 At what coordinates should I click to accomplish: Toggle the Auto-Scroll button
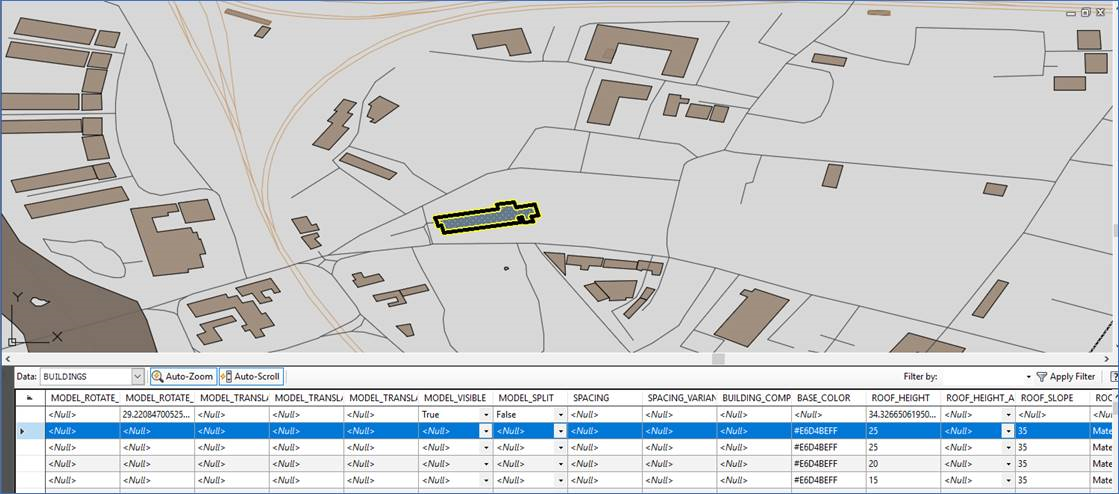coord(251,377)
